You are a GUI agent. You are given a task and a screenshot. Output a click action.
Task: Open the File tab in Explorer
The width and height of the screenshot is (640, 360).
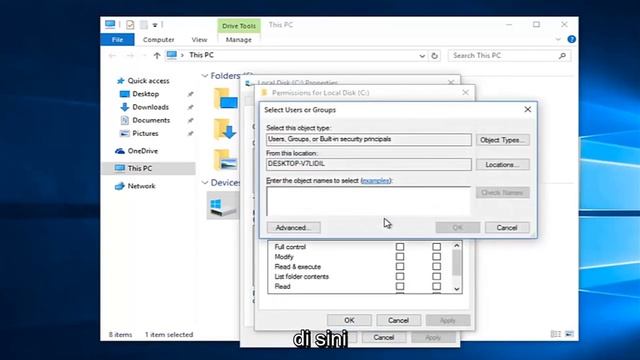(118, 40)
